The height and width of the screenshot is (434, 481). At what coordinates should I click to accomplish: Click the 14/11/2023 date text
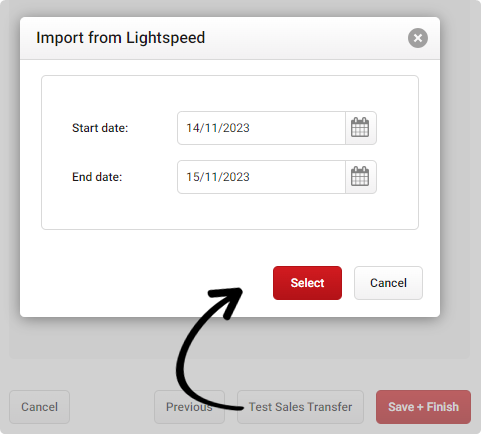coord(218,128)
